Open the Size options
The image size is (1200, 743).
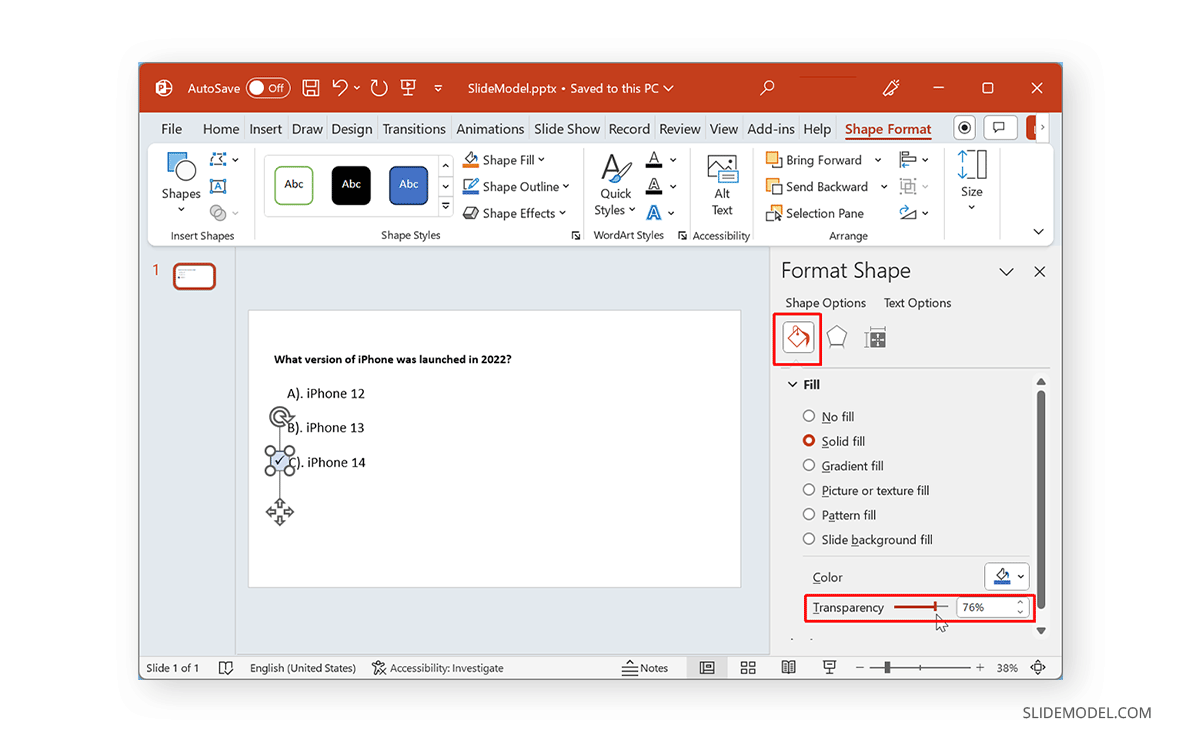[x=972, y=181]
